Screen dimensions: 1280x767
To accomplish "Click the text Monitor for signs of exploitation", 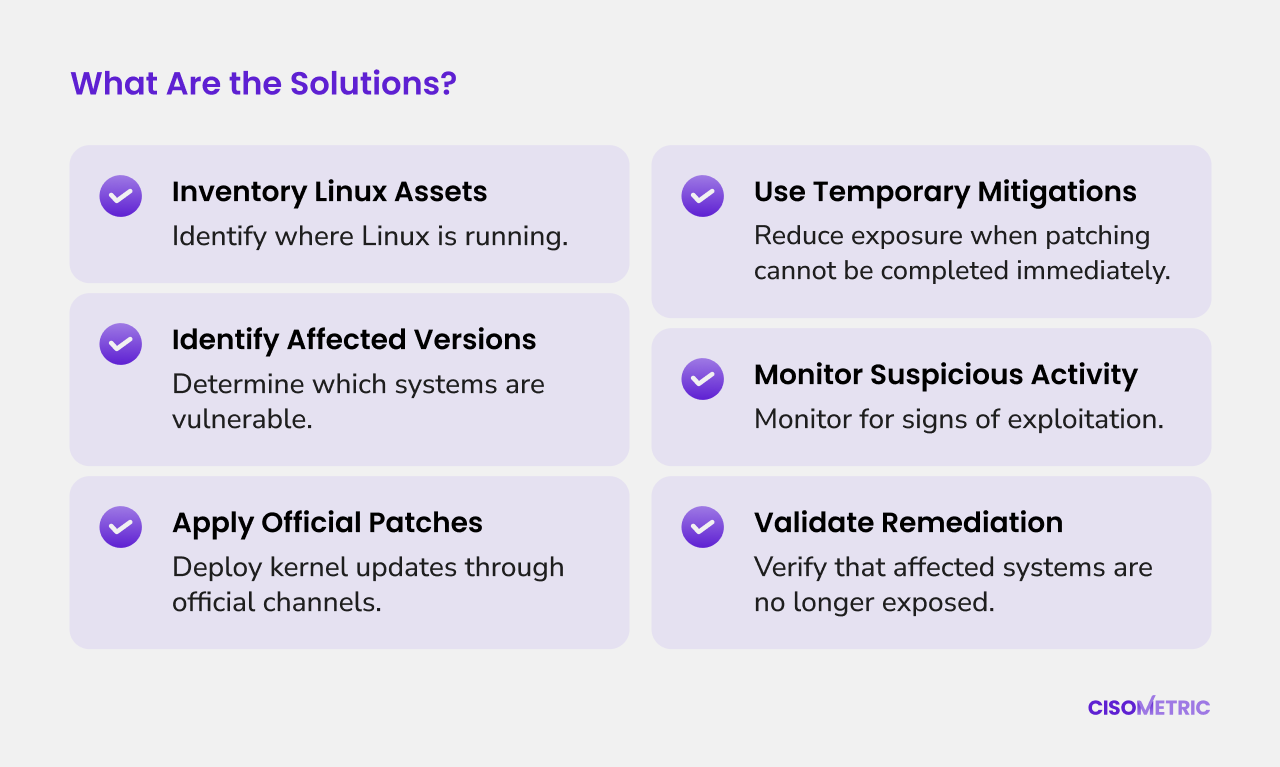I will point(959,419).
